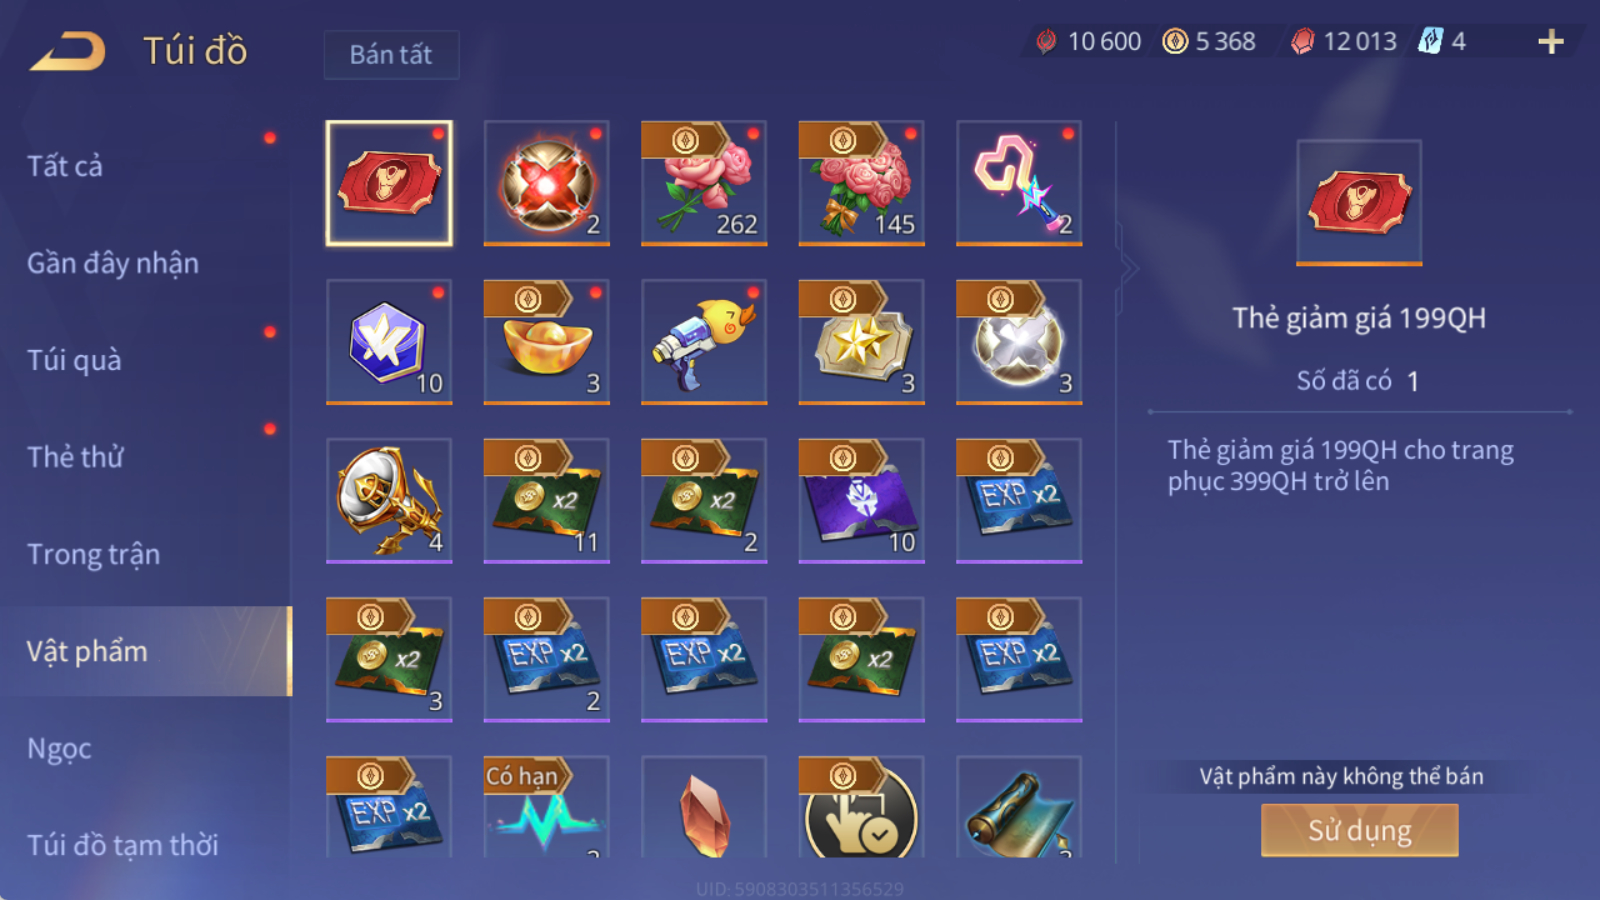Open the Túi đồ tạm thời tab
This screenshot has width=1600, height=900.
click(122, 845)
